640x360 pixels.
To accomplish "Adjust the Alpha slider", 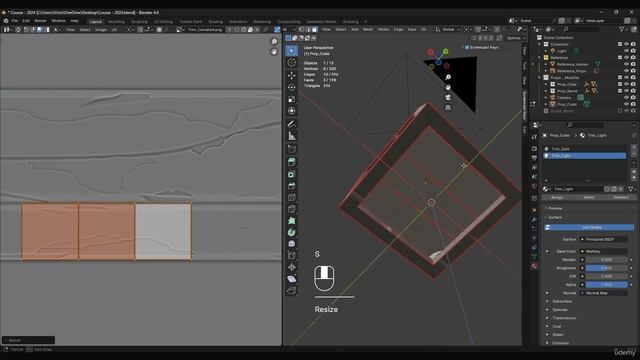I will coord(606,284).
